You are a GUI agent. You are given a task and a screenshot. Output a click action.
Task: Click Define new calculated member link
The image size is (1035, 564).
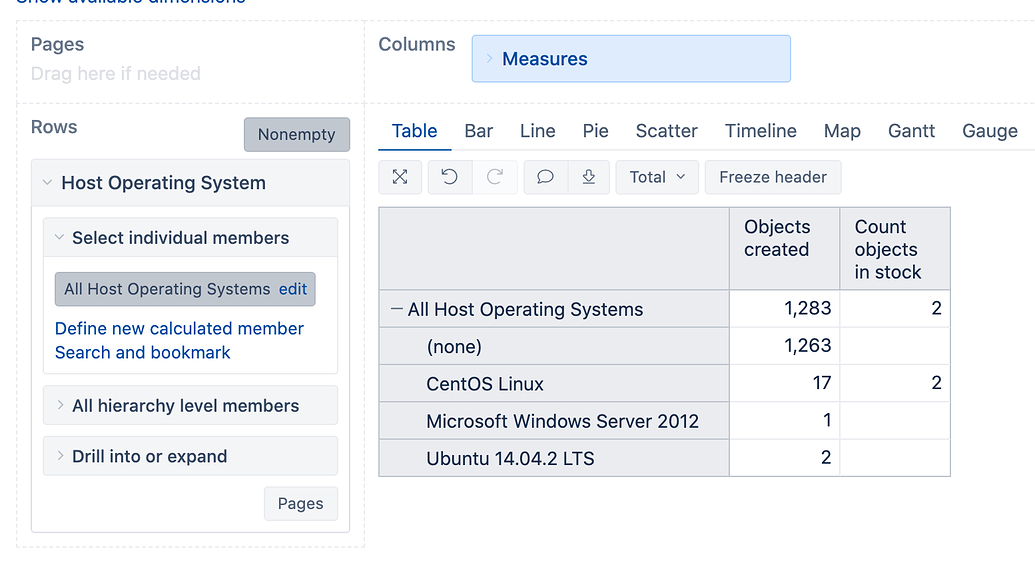click(x=179, y=329)
